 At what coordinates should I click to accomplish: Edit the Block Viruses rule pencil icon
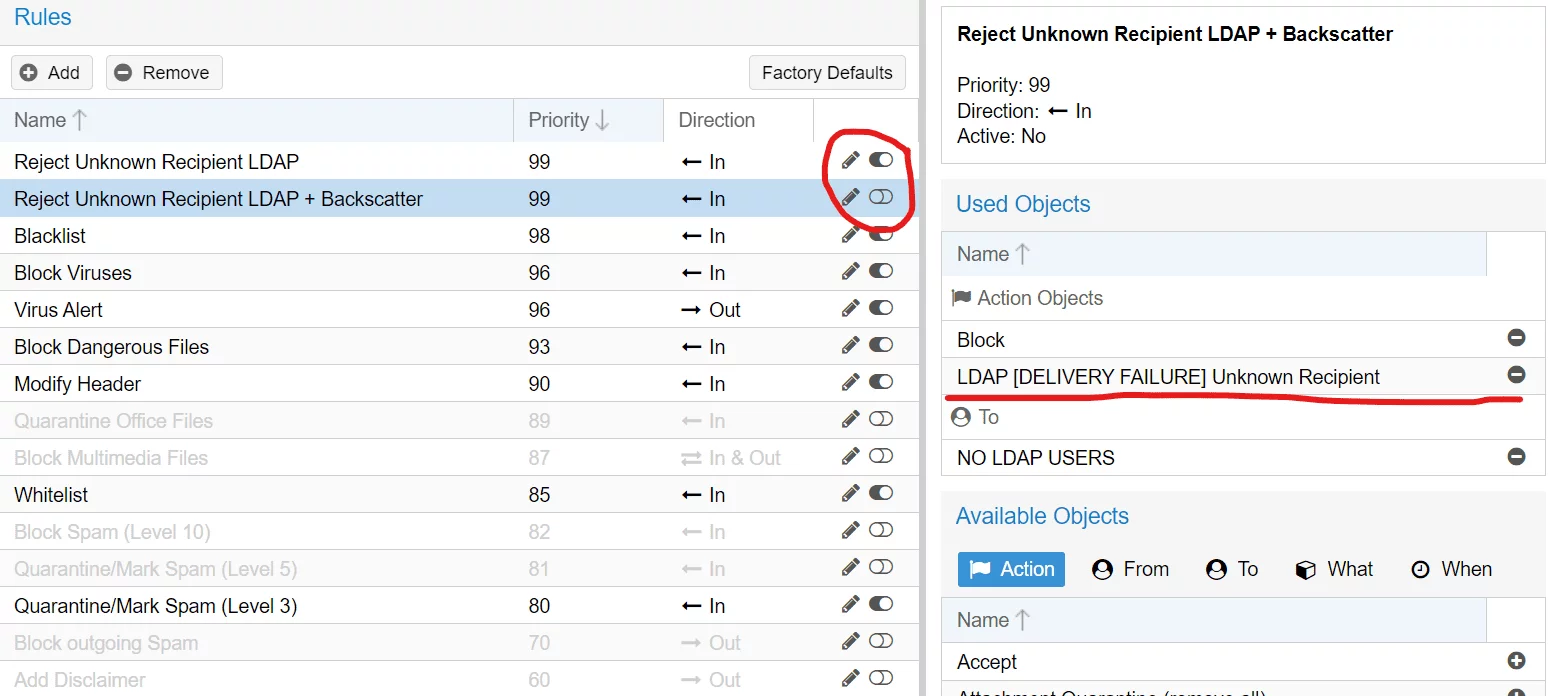850,272
